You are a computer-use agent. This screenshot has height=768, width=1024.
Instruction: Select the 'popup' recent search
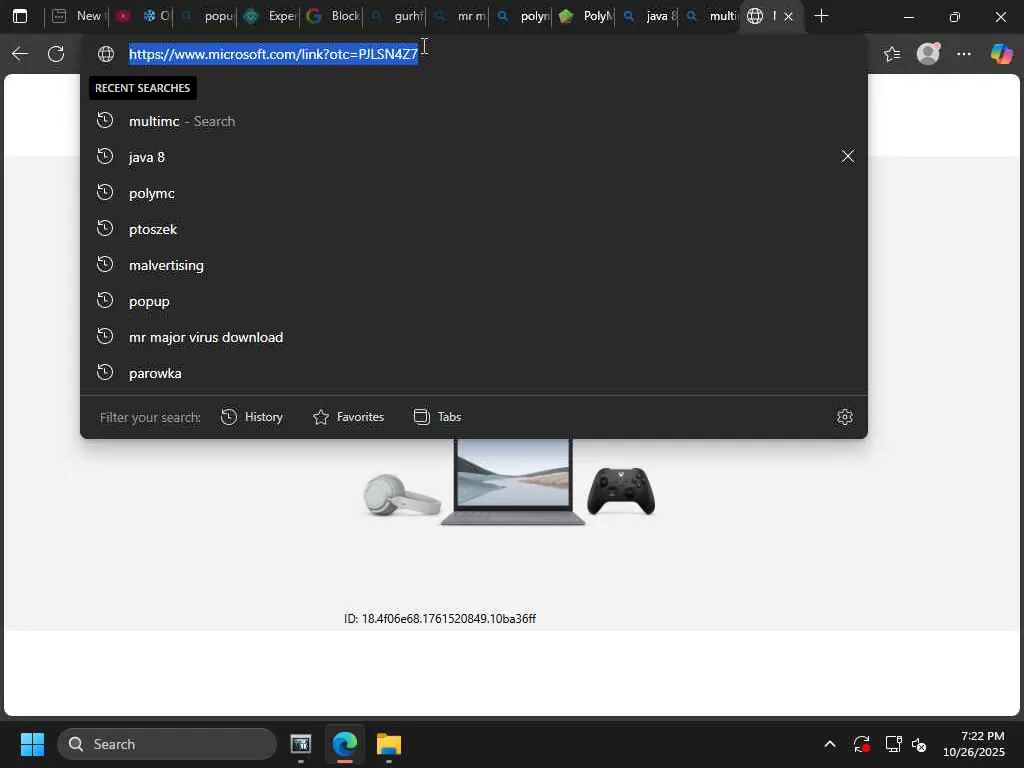tap(473, 300)
